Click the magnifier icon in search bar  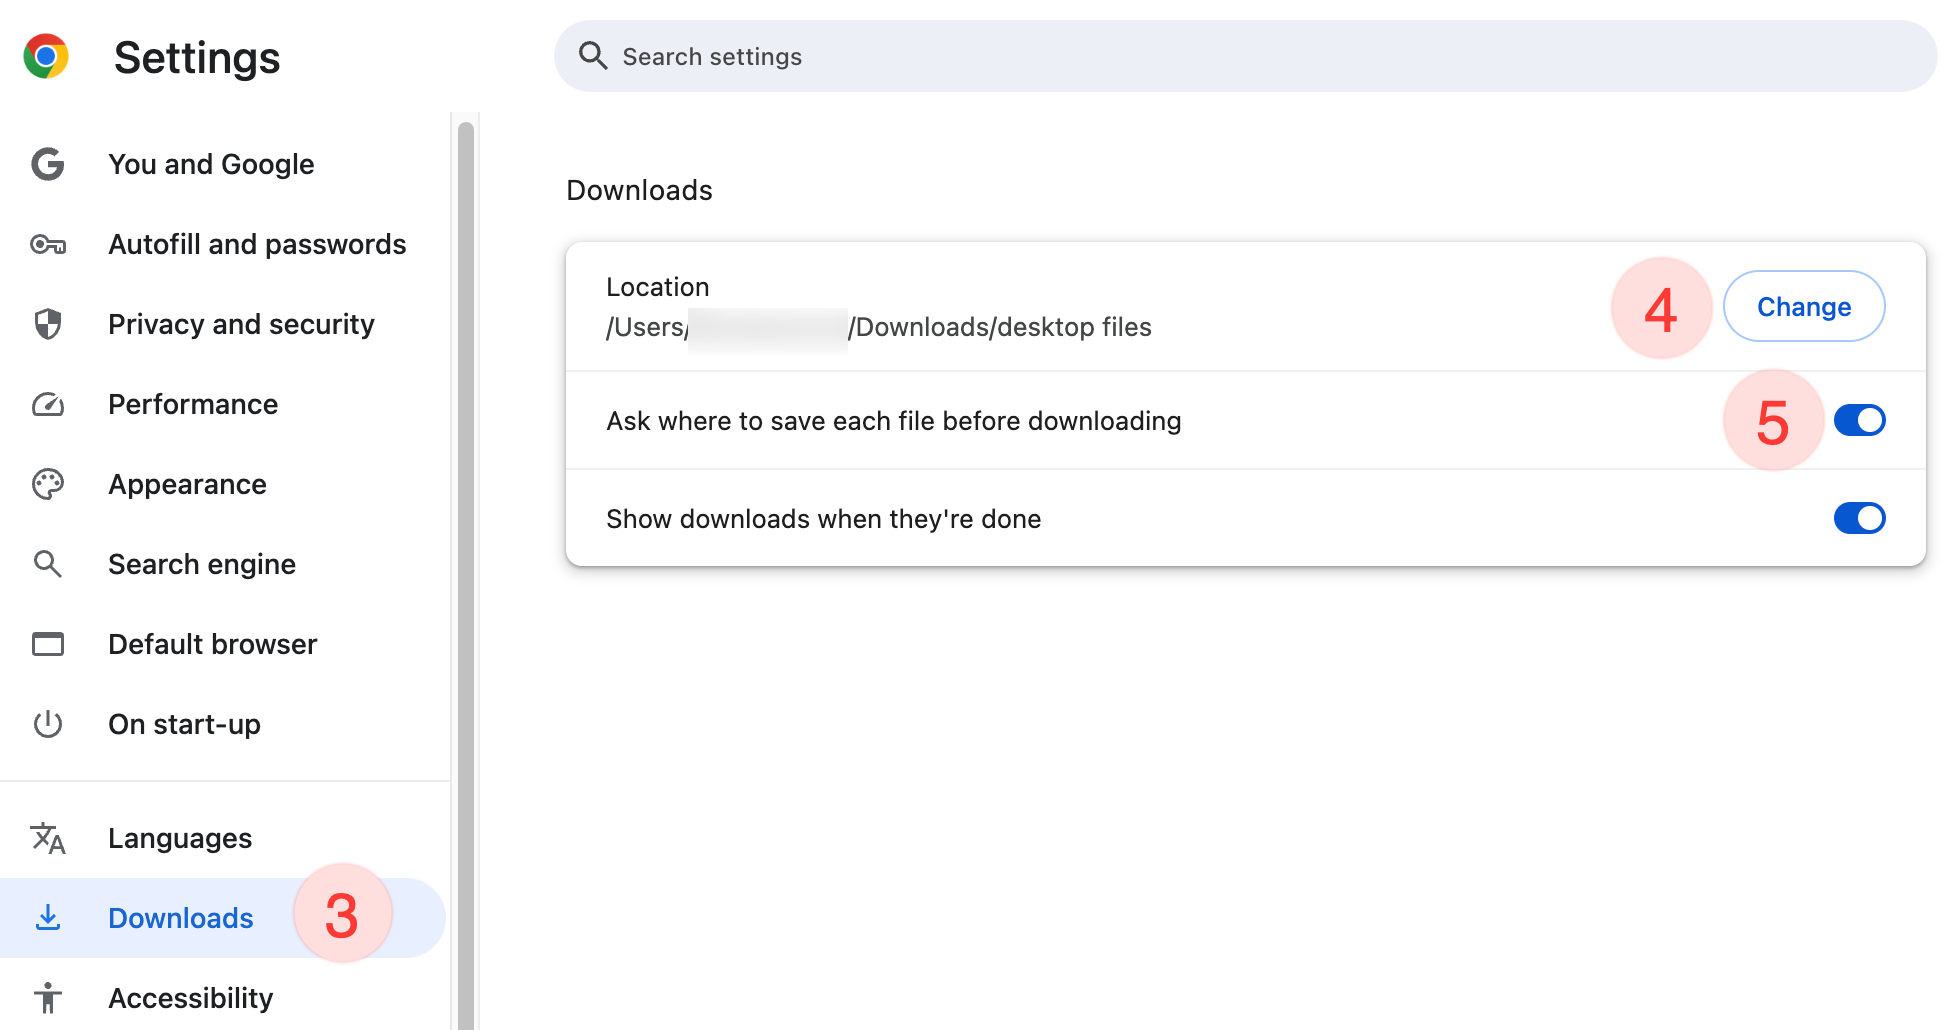pos(593,56)
